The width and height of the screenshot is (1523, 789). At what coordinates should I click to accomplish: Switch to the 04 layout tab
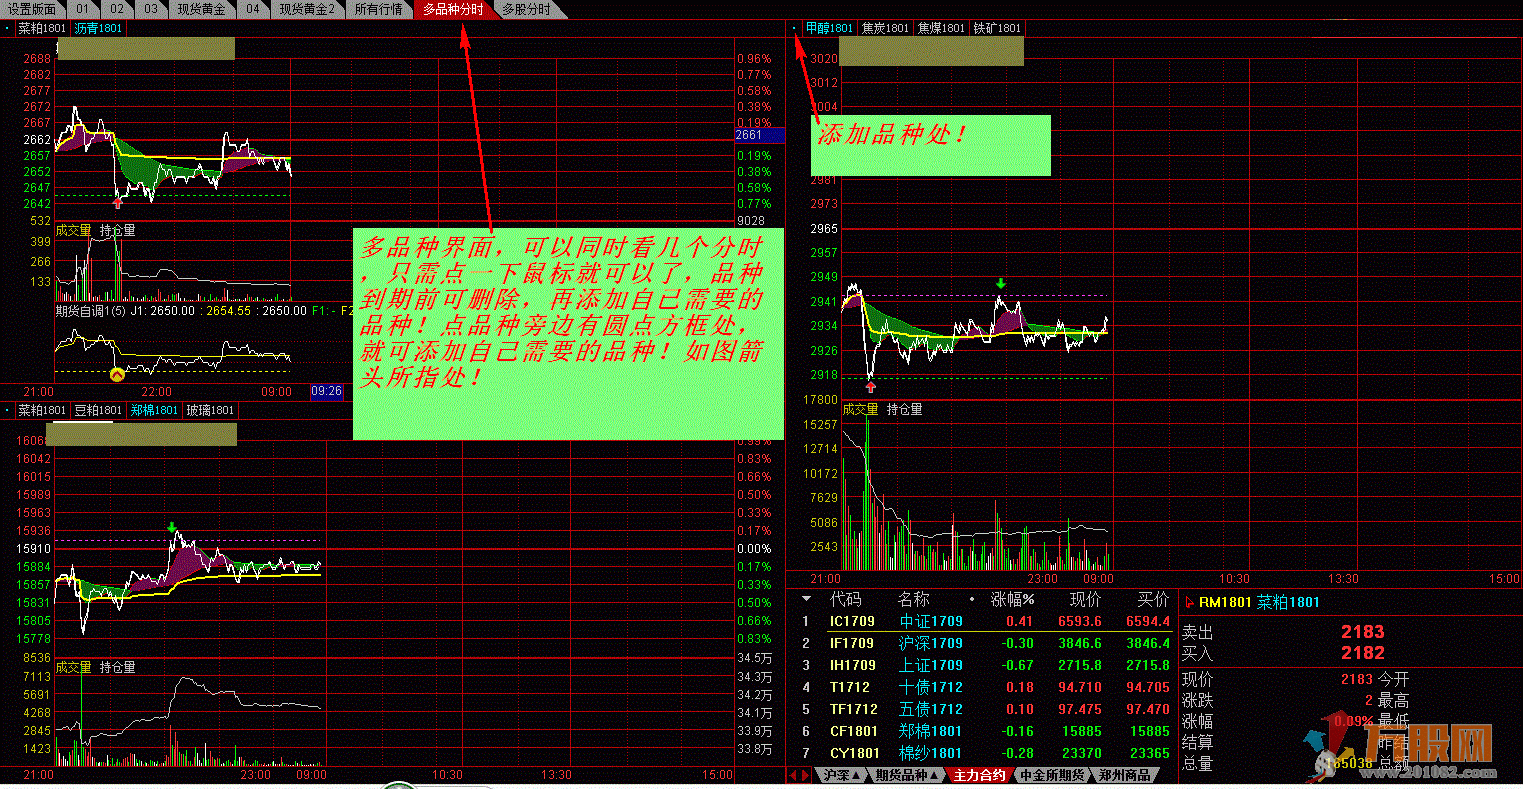[253, 9]
